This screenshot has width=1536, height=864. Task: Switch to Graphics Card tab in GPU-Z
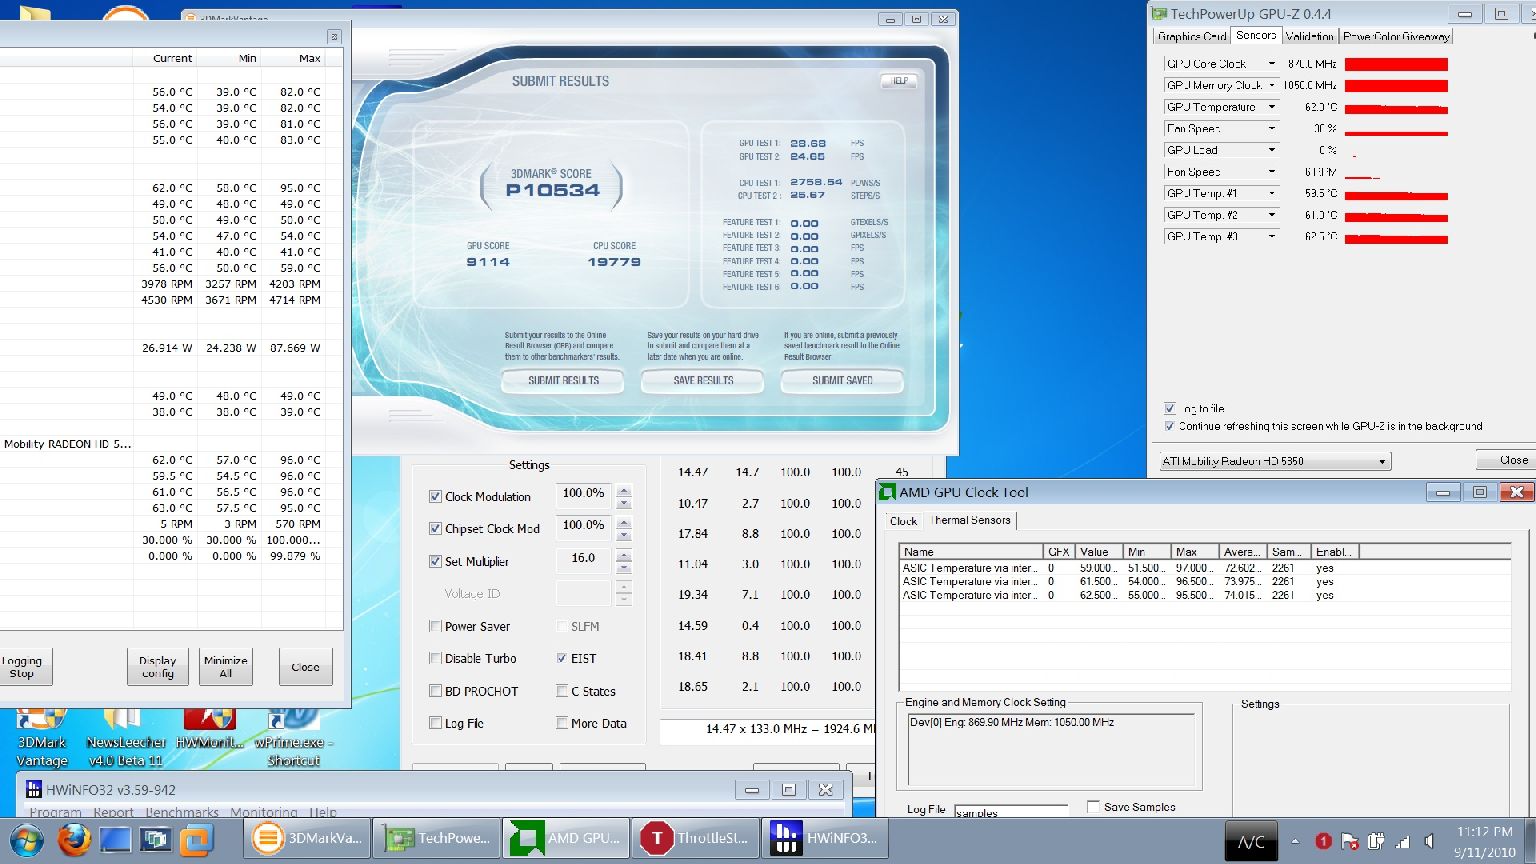point(1191,36)
